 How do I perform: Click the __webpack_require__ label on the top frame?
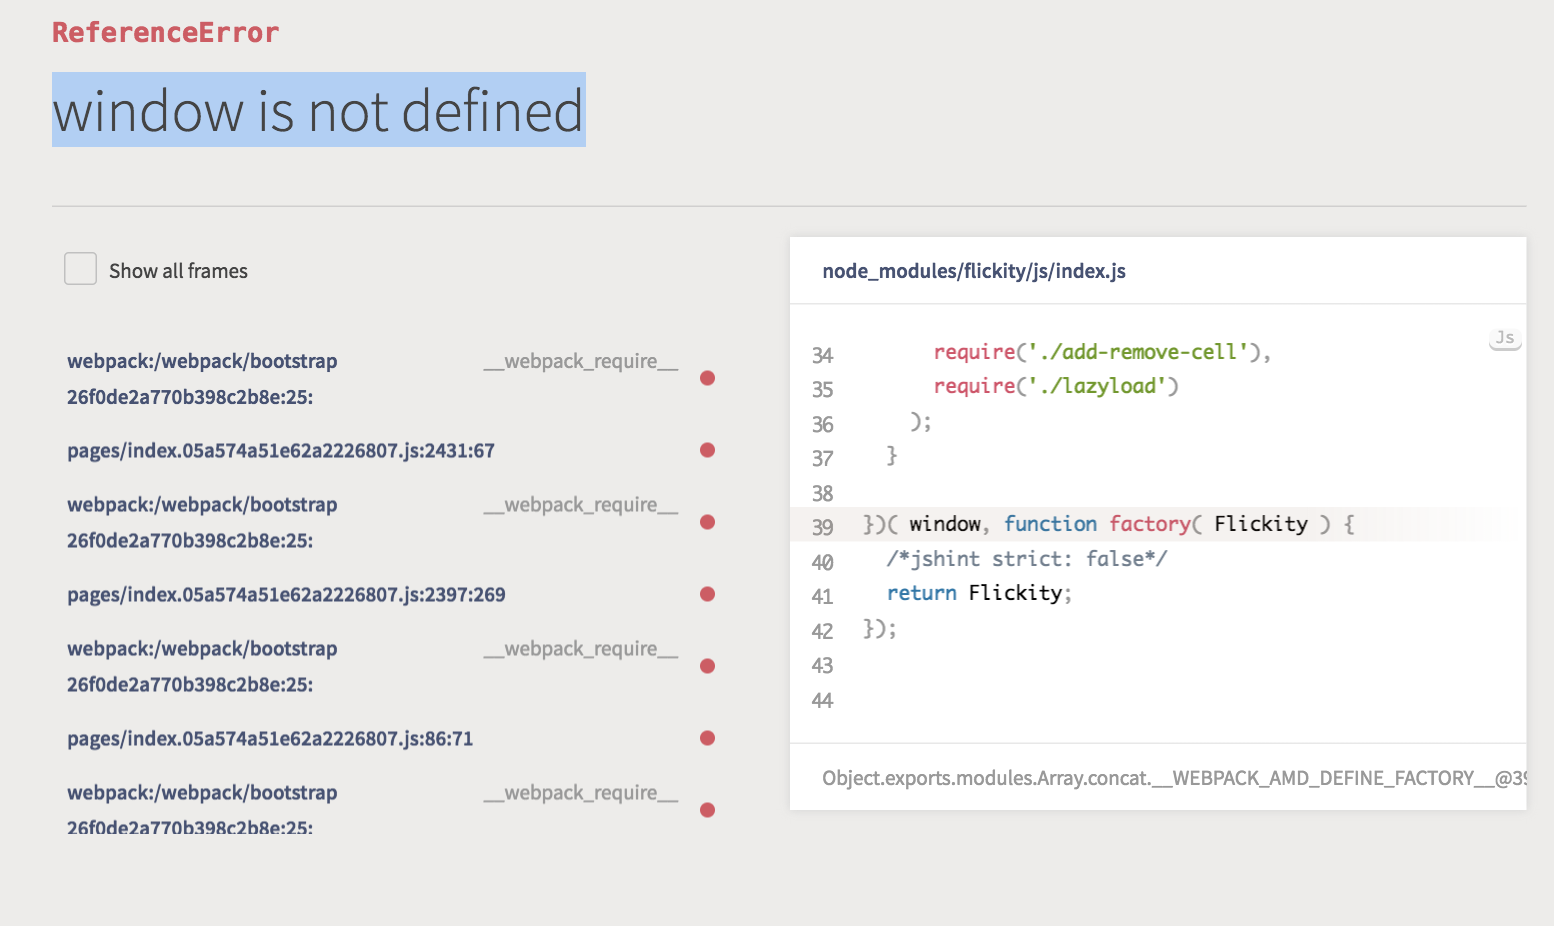click(x=580, y=362)
